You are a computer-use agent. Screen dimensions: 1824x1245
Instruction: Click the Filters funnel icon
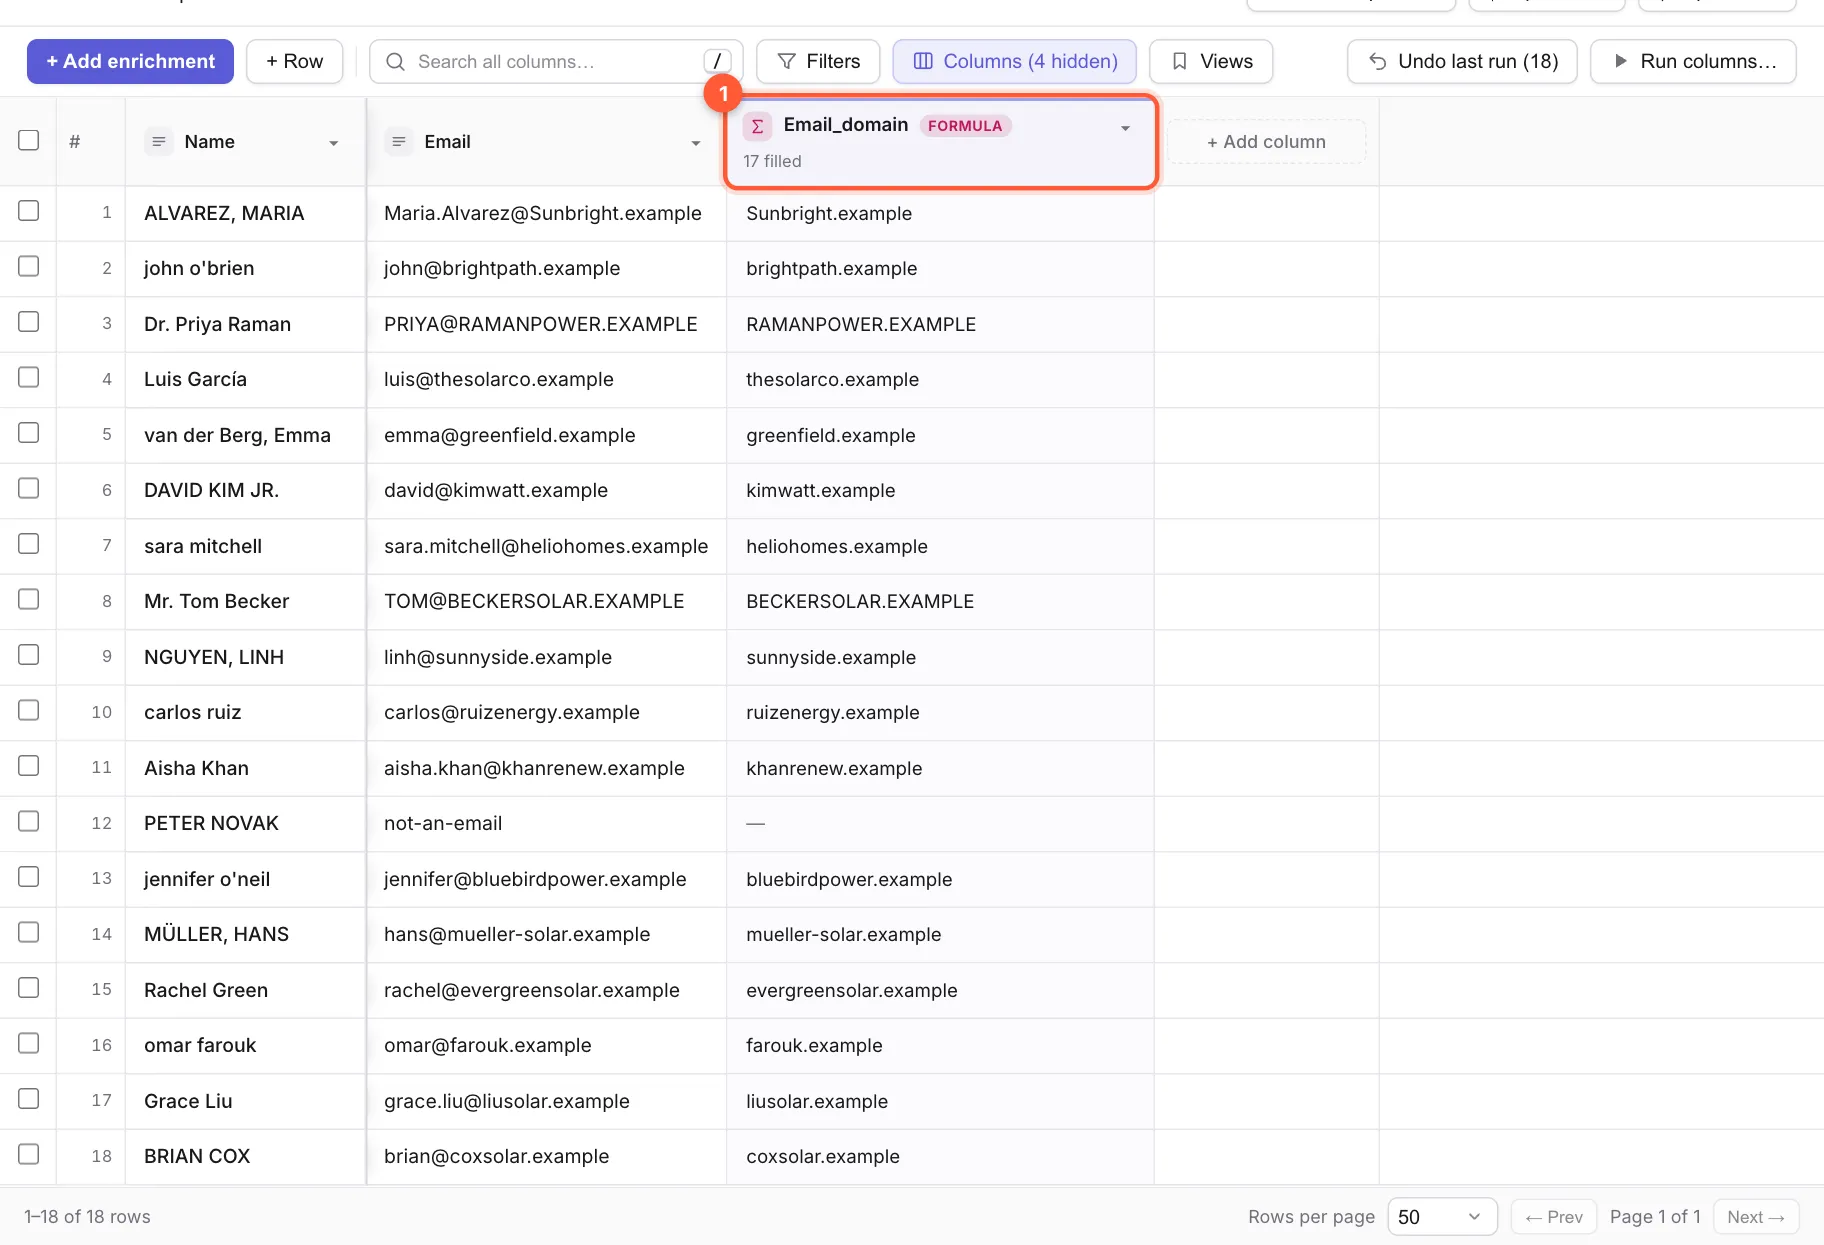click(x=787, y=62)
